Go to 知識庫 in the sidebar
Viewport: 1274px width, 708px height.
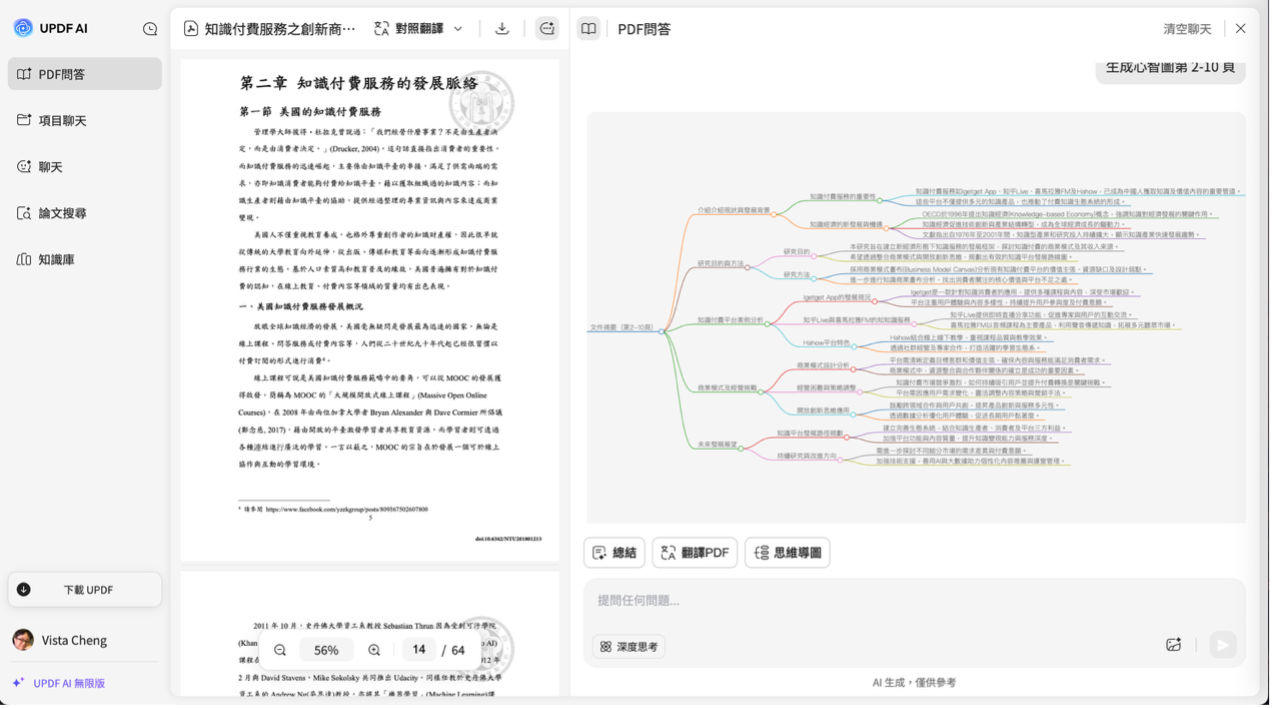[85, 259]
